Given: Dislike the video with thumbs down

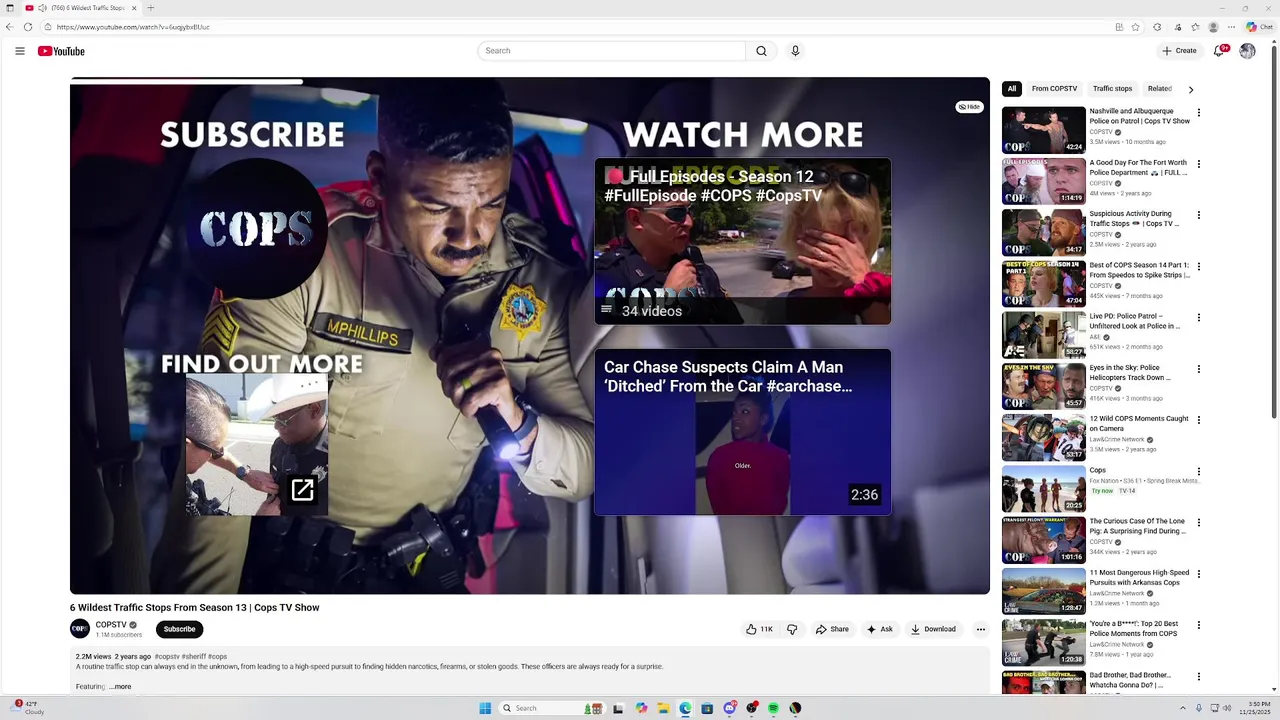Looking at the screenshot, I should [792, 629].
